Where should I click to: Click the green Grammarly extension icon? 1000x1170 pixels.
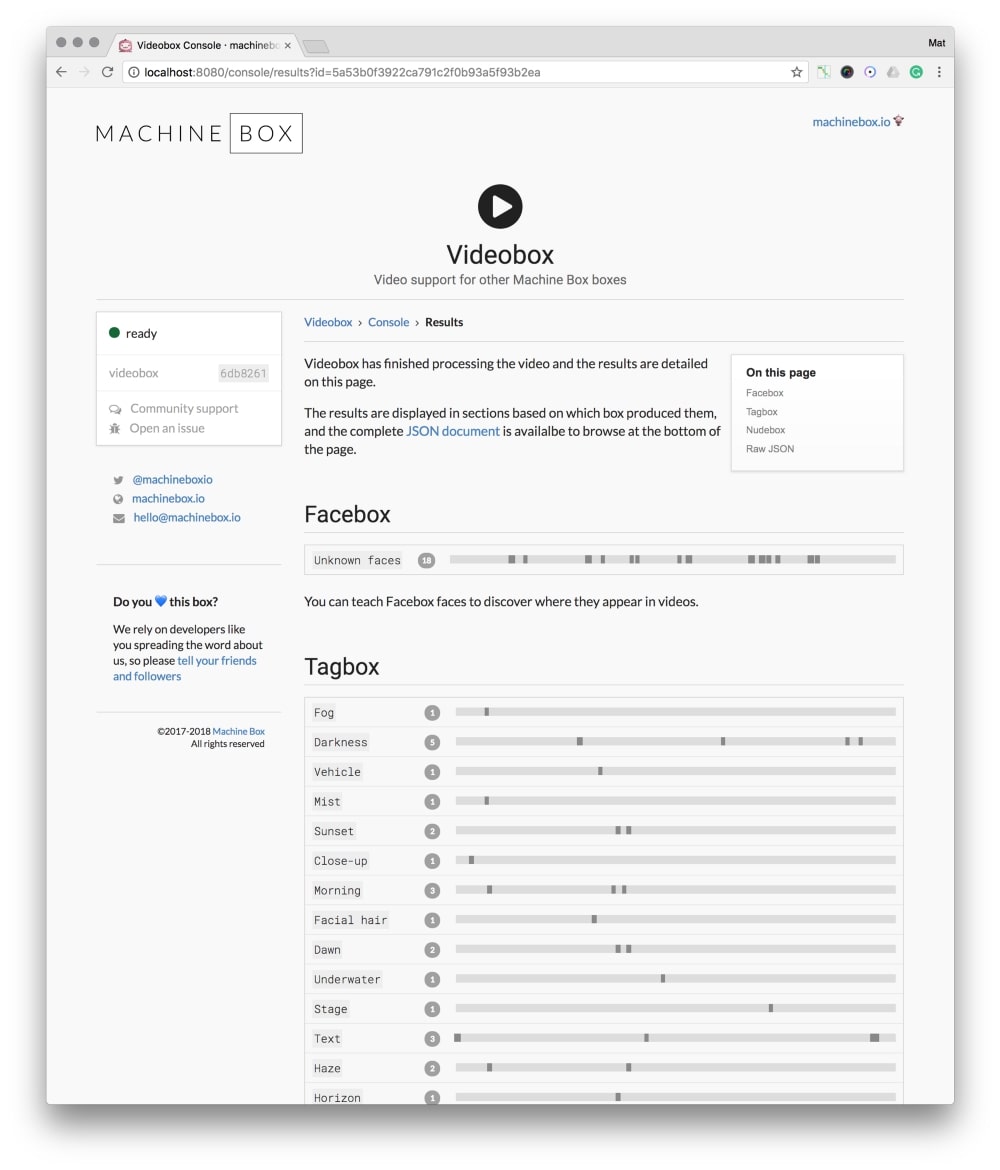pos(916,72)
